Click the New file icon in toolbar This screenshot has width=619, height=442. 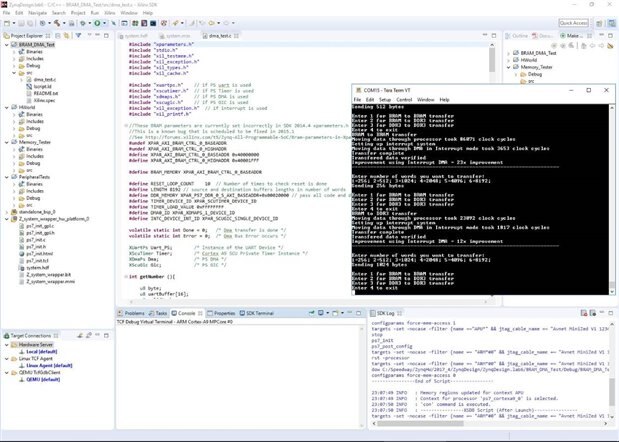(x=9, y=21)
